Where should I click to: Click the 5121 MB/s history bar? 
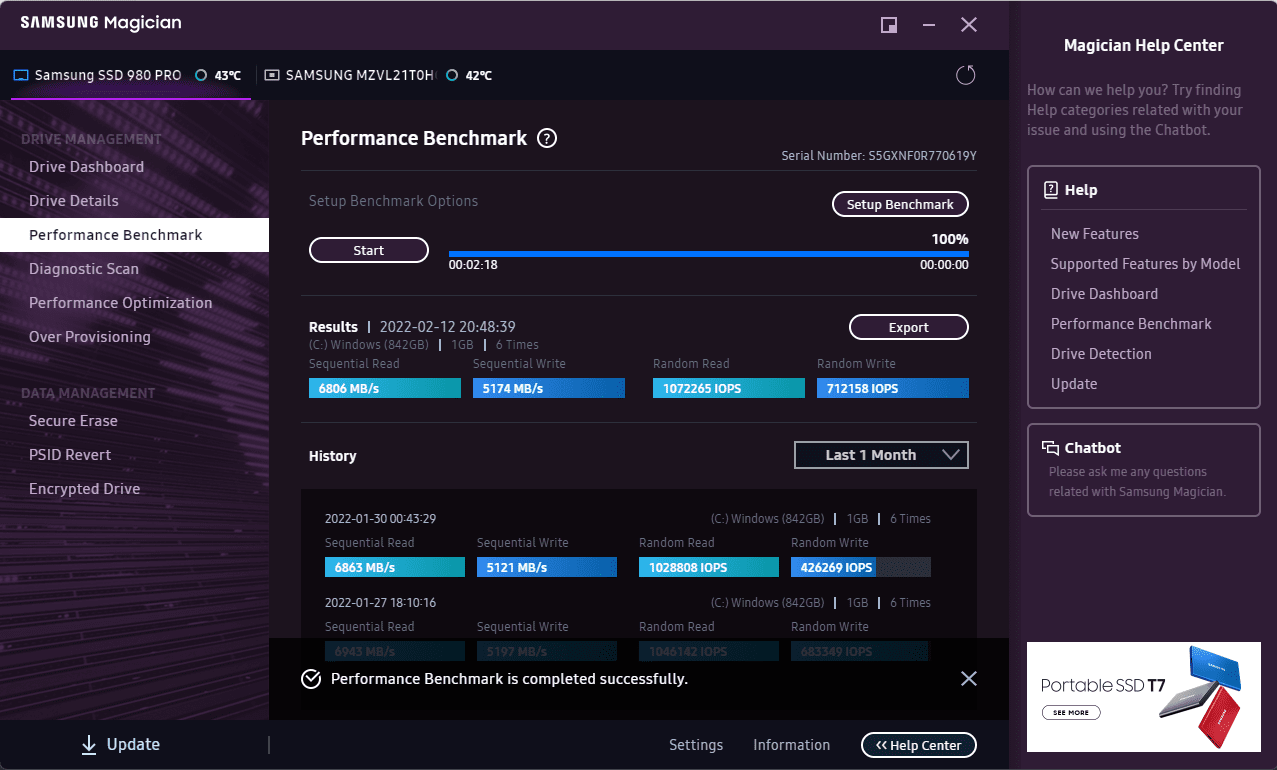coord(547,567)
